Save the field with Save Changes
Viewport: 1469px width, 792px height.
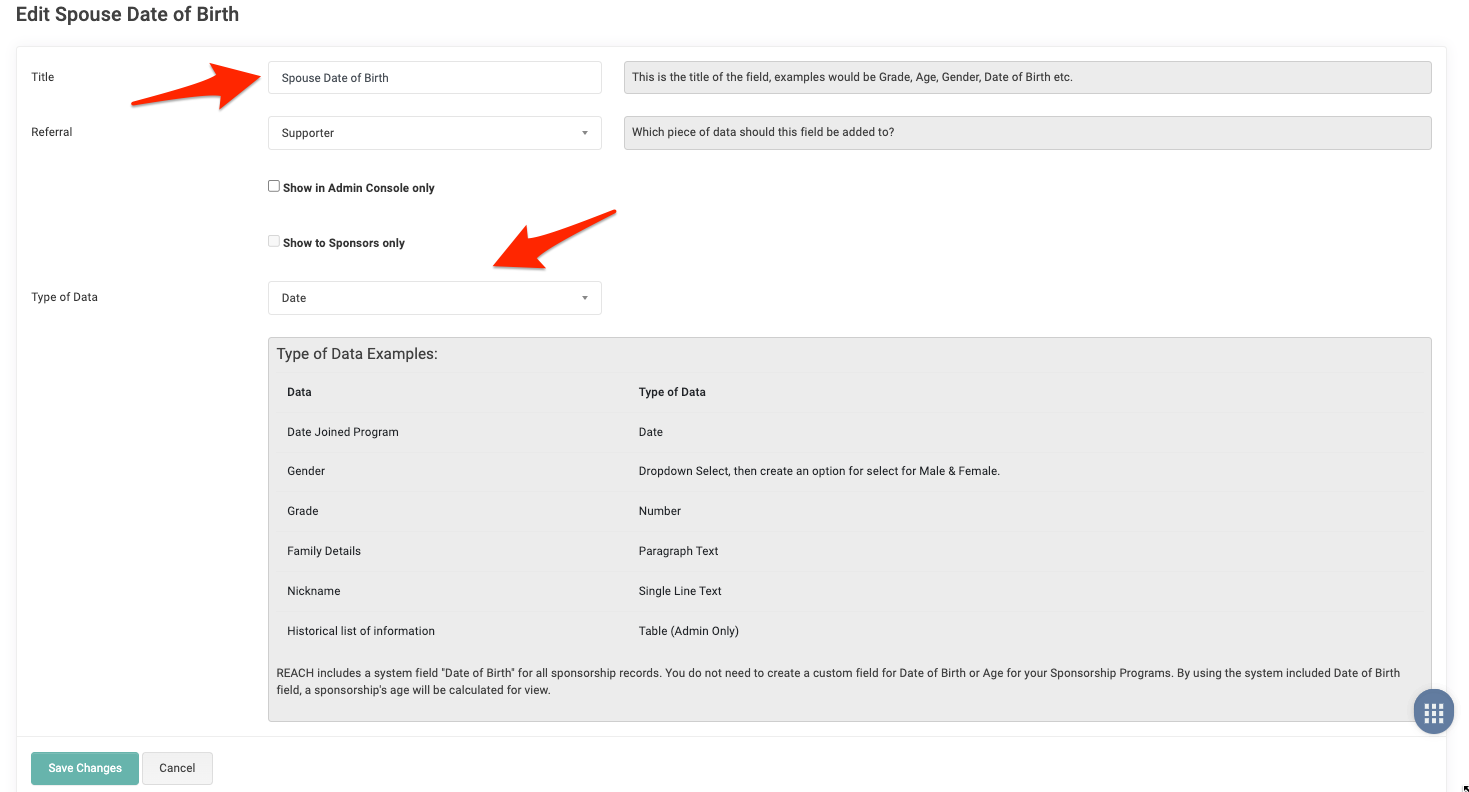(85, 768)
